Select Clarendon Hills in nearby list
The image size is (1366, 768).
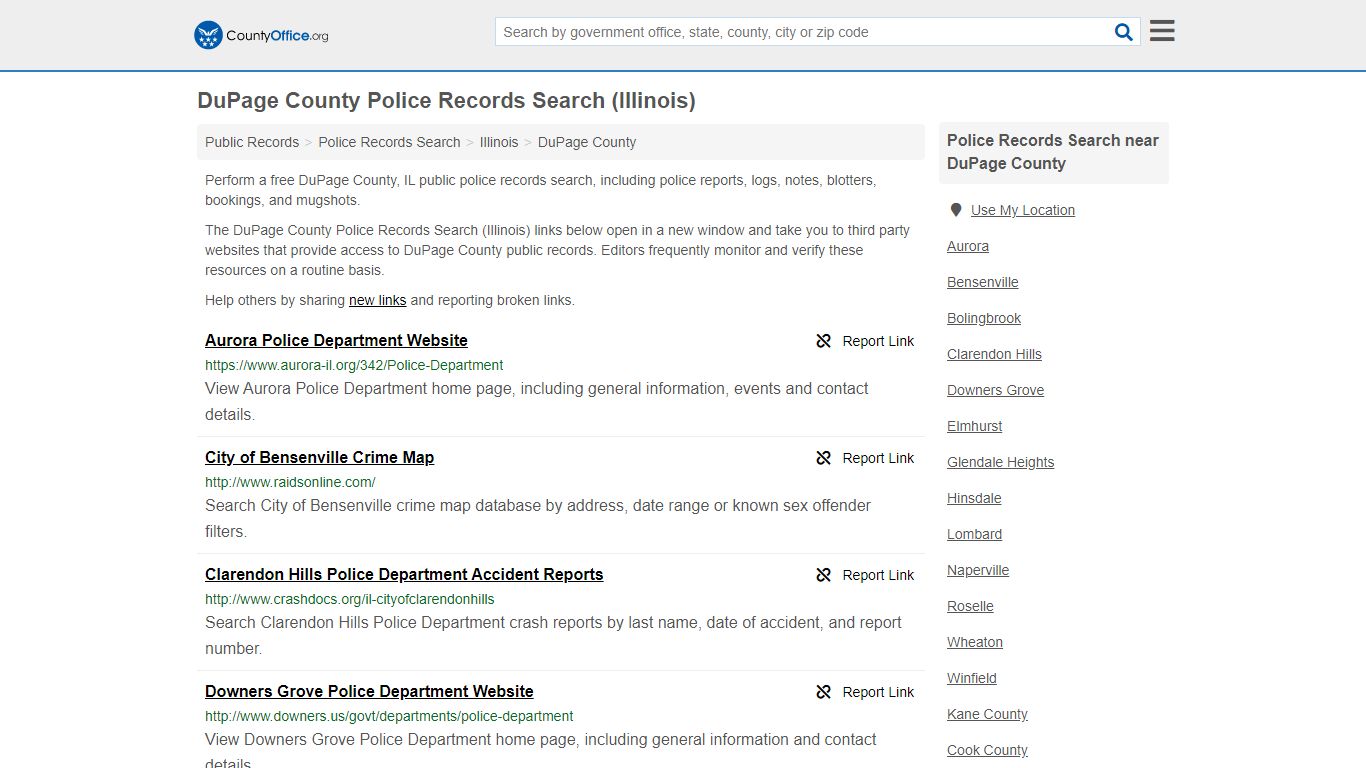click(994, 354)
